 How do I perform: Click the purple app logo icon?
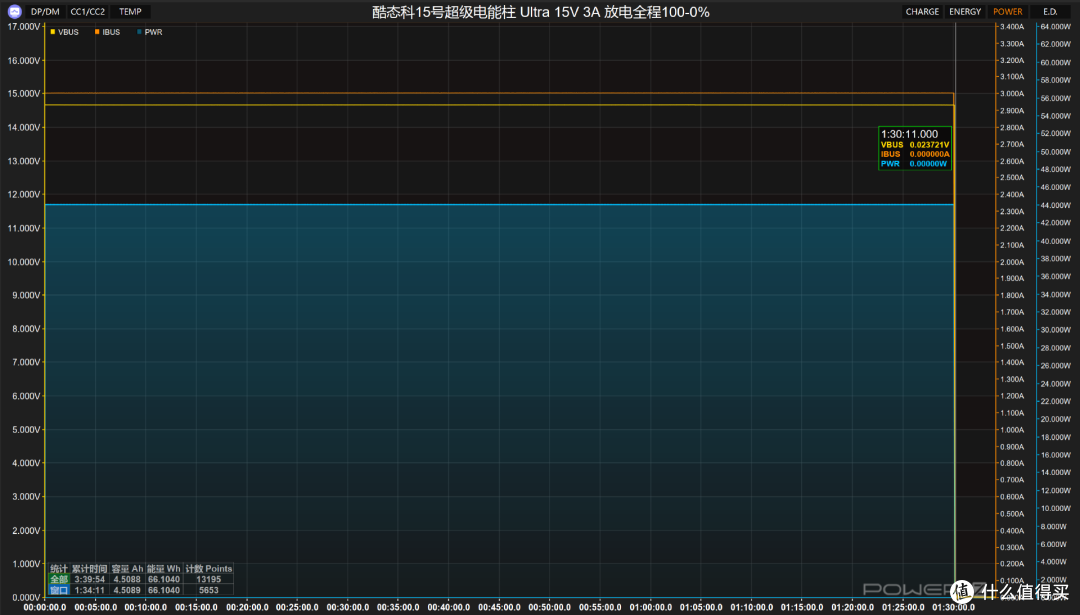14,12
